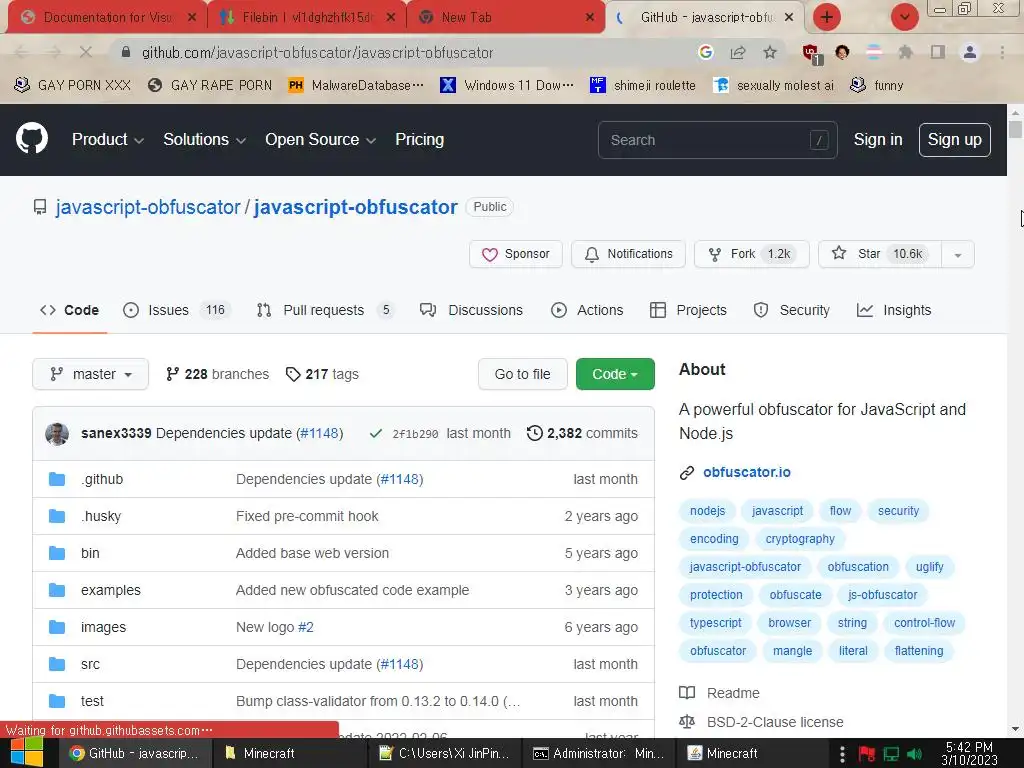Open the green Code dropdown button
This screenshot has height=768, width=1024.
(615, 374)
